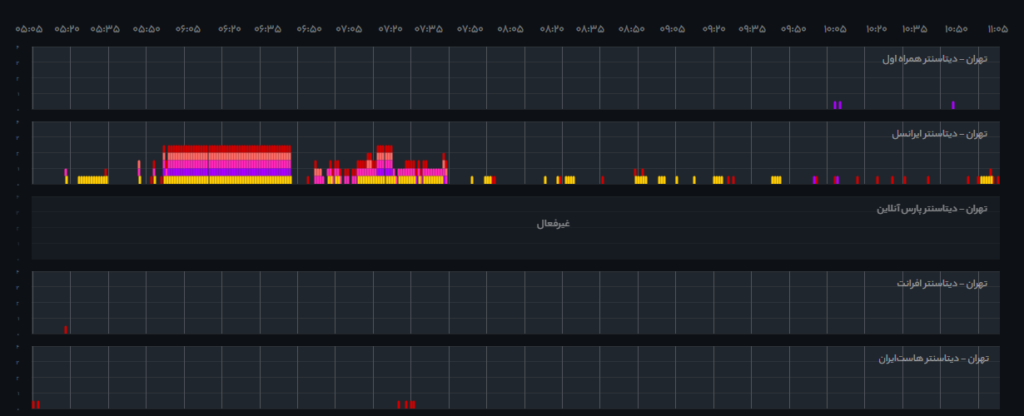Open the تهران - دیتاسنتر ایرانسل panel title
This screenshot has height=416, width=1024.
coord(940,134)
